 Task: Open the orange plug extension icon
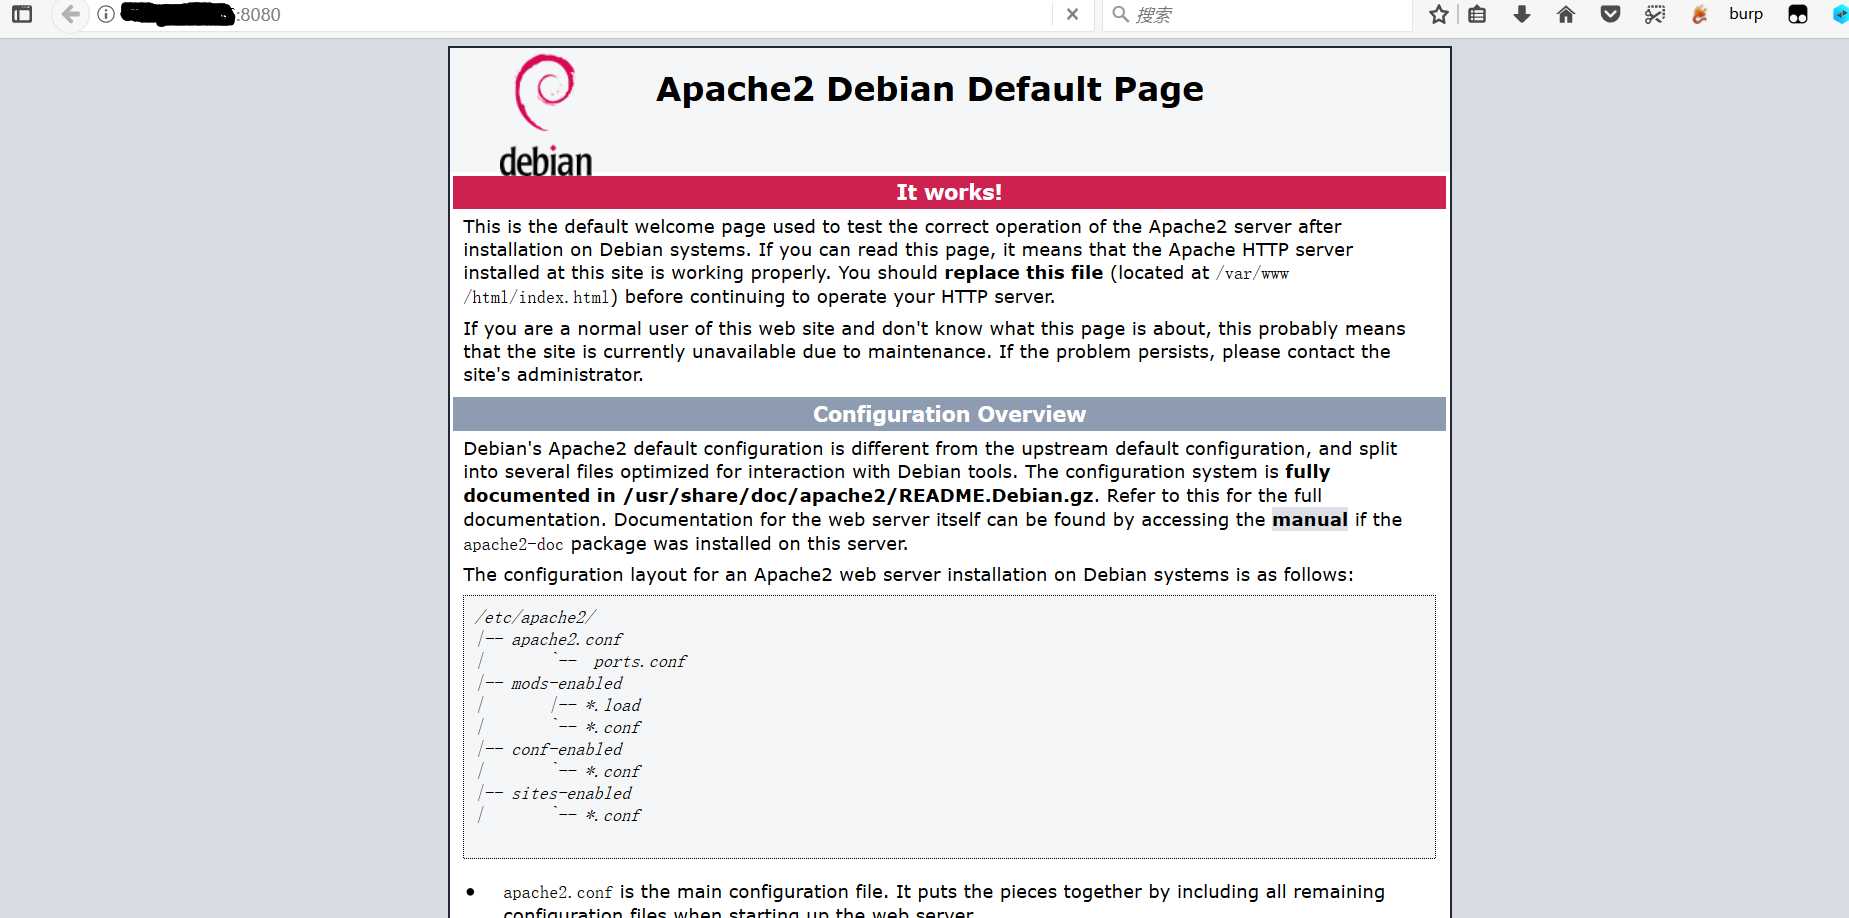(x=1699, y=14)
